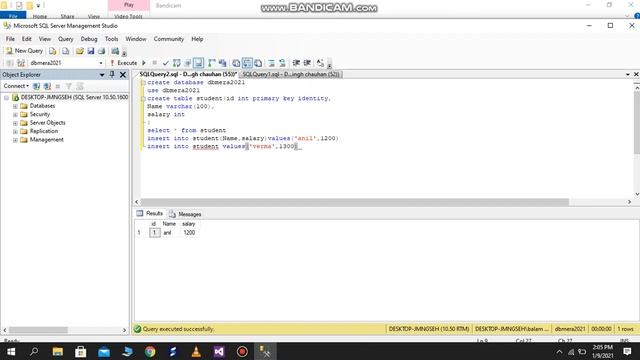
Task: Open the Connect dropdown in Object Explorer
Action: (16, 86)
